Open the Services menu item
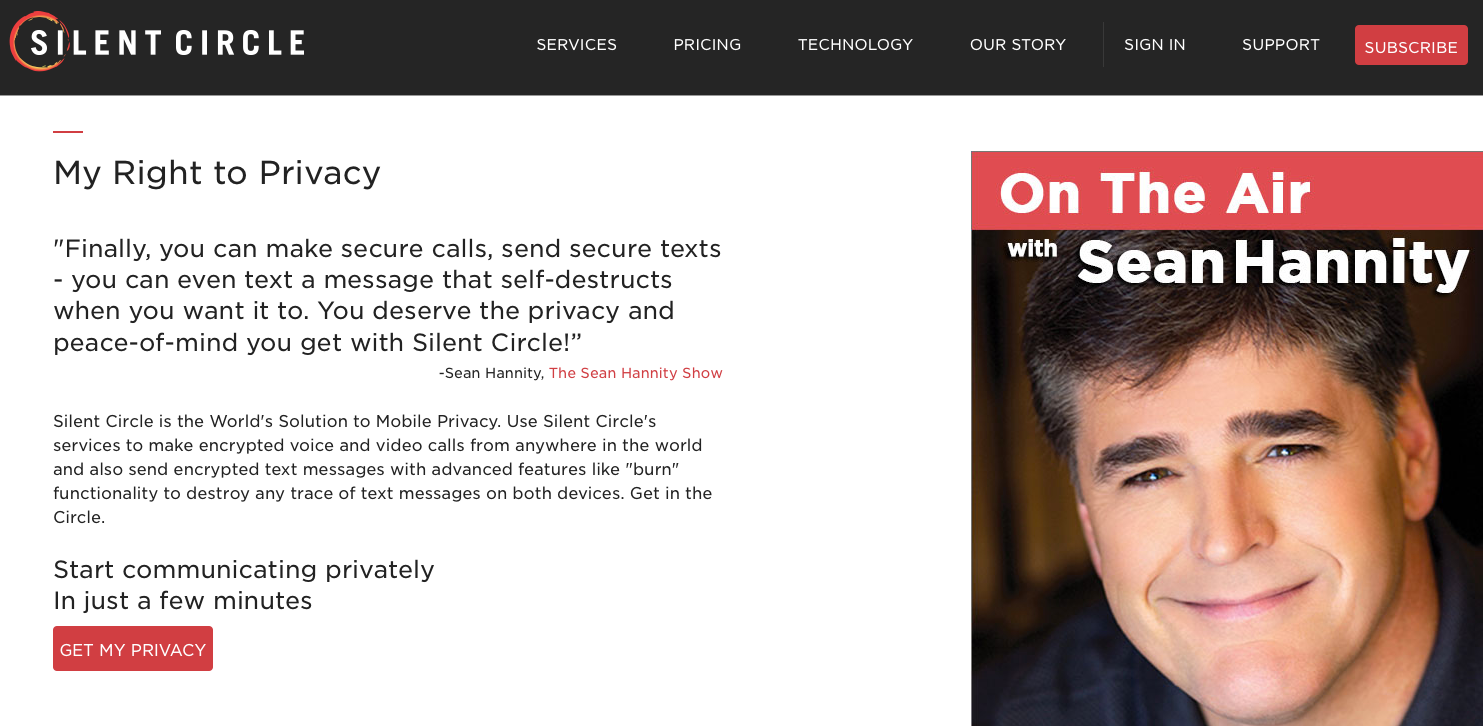 pyautogui.click(x=577, y=45)
